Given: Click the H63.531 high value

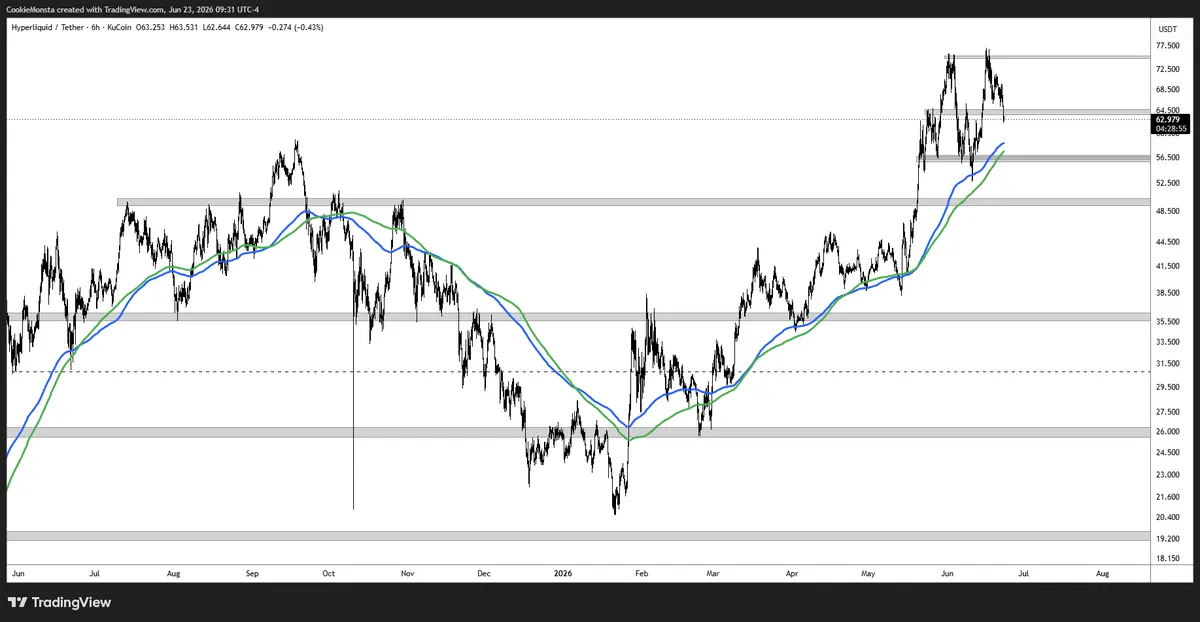Looking at the screenshot, I should (184, 27).
